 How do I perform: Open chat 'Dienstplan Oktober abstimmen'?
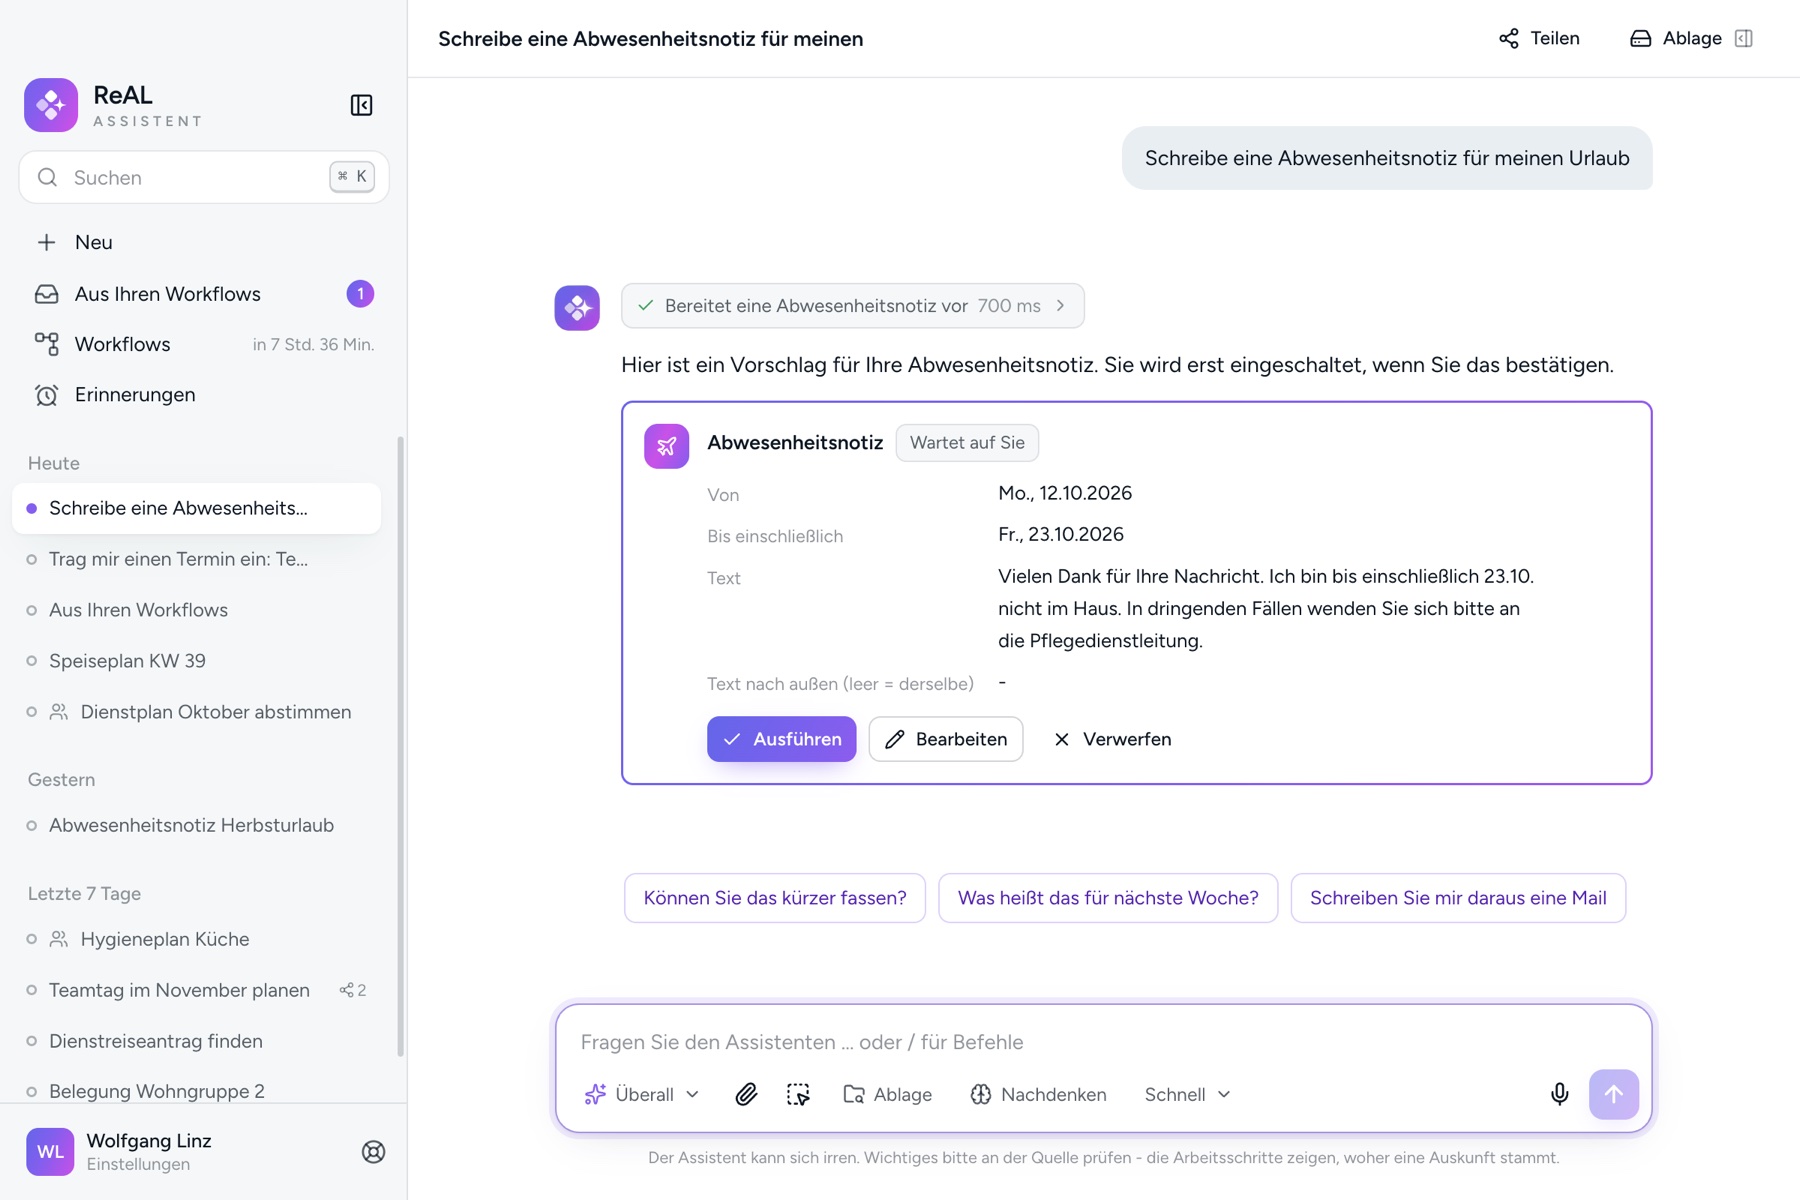coord(196,712)
